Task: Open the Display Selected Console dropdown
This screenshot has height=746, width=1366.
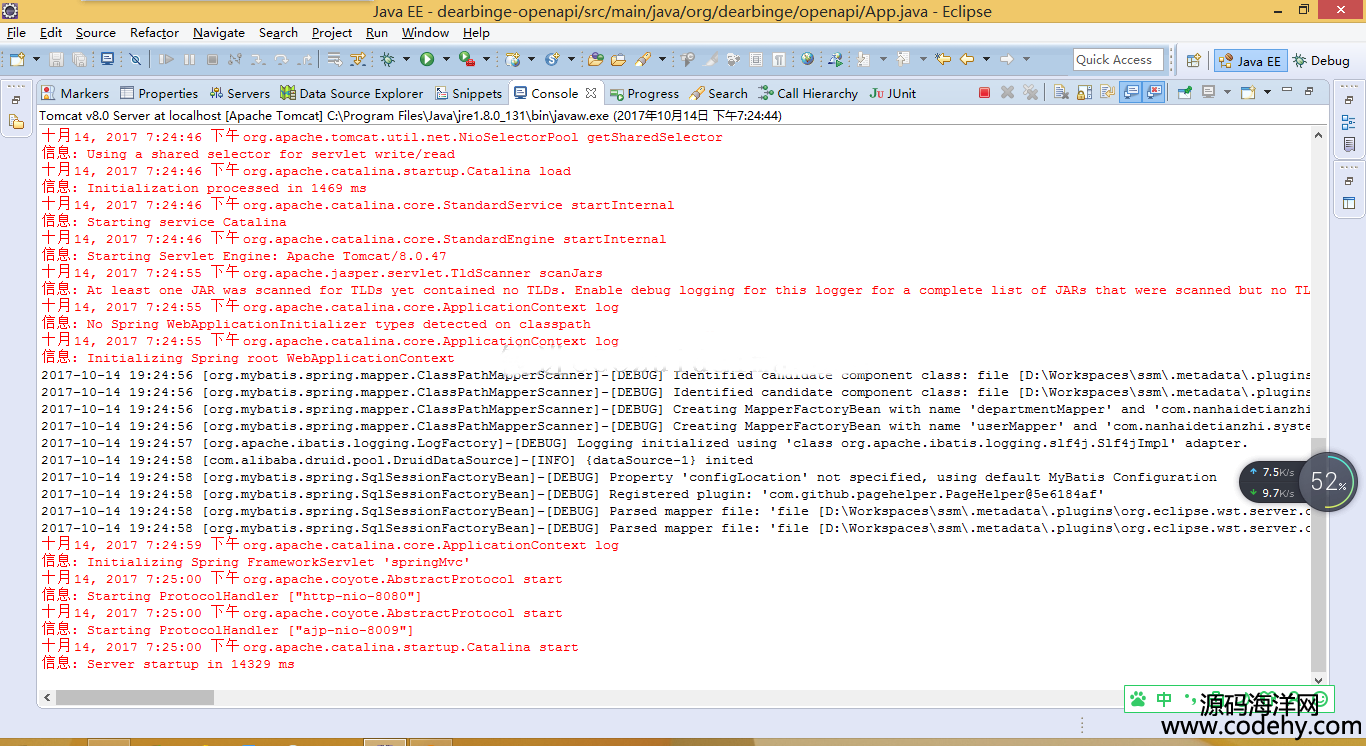Action: 1227,93
